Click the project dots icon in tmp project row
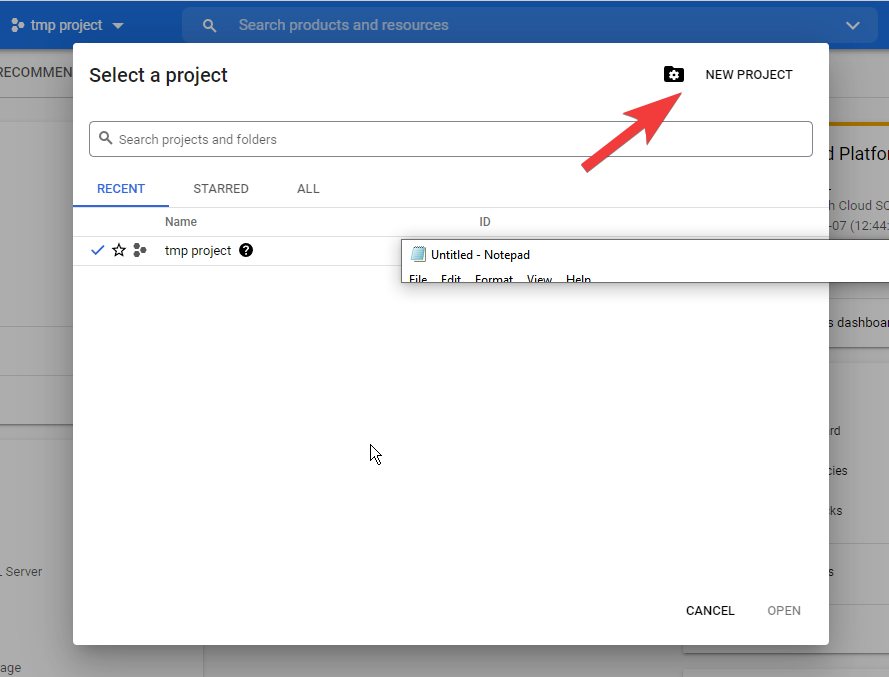This screenshot has height=677, width=889. (140, 251)
